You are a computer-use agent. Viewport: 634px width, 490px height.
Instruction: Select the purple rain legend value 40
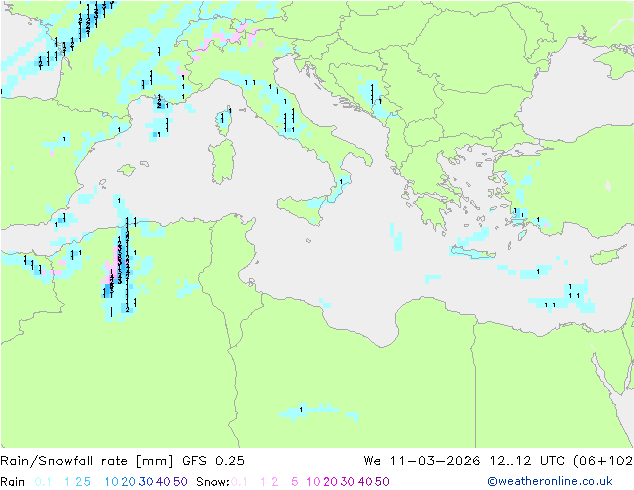point(163,482)
